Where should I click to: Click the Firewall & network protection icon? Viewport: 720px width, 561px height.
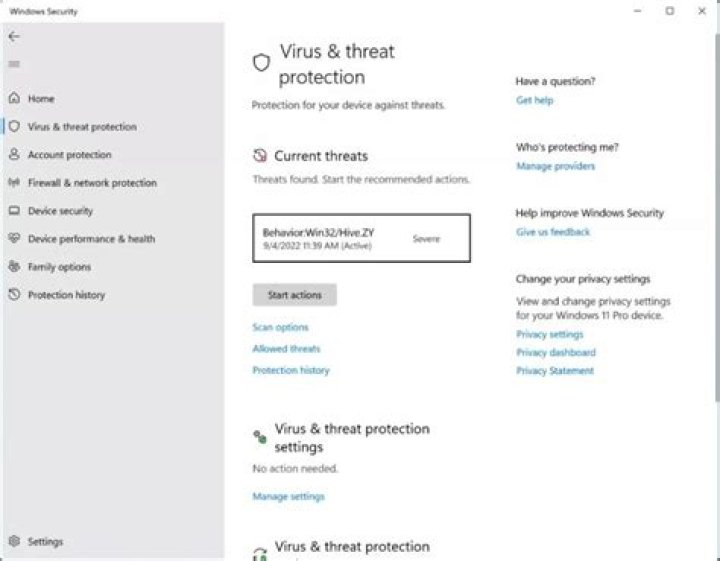pyautogui.click(x=14, y=183)
